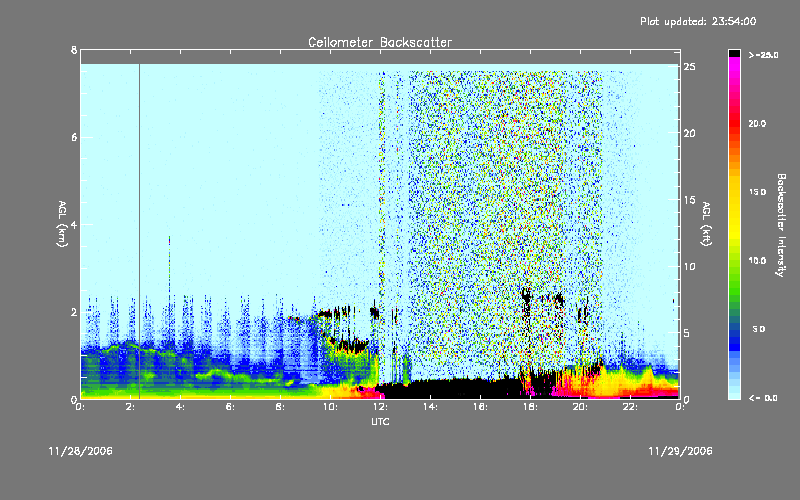The image size is (800, 500).
Task: Click the 25 kft label on right axis
Action: pyautogui.click(x=689, y=67)
